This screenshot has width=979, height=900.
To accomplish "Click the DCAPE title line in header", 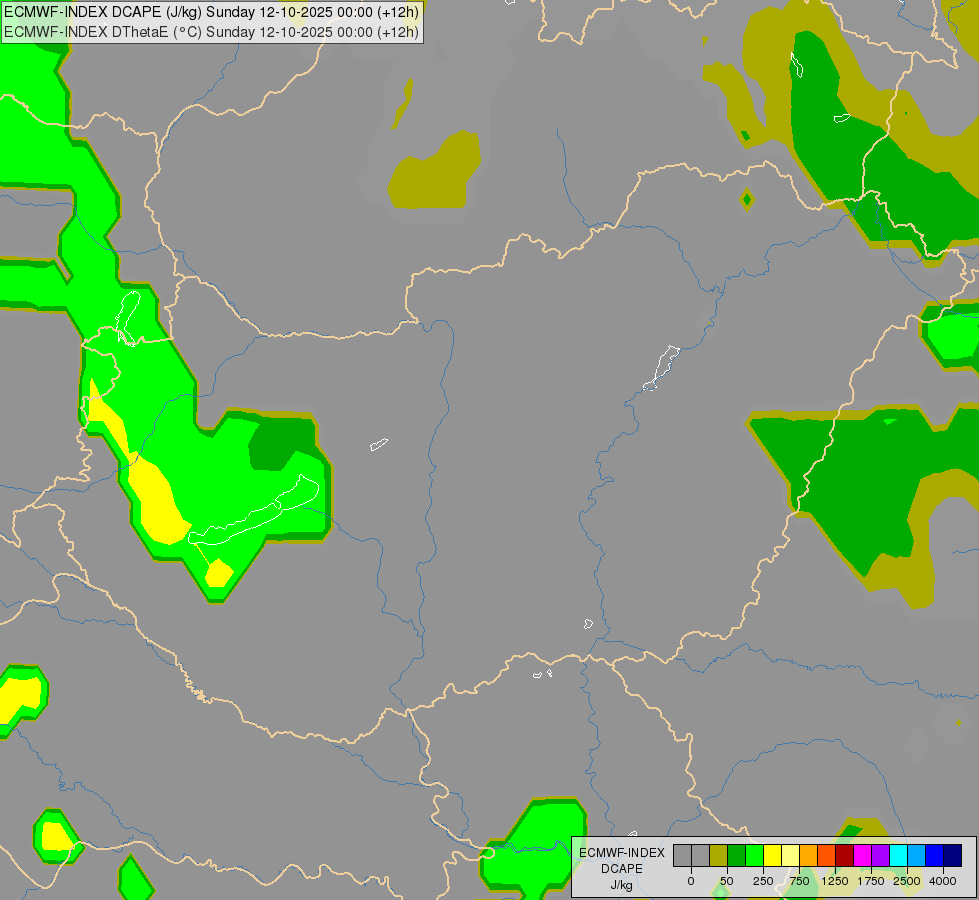I will click(212, 12).
